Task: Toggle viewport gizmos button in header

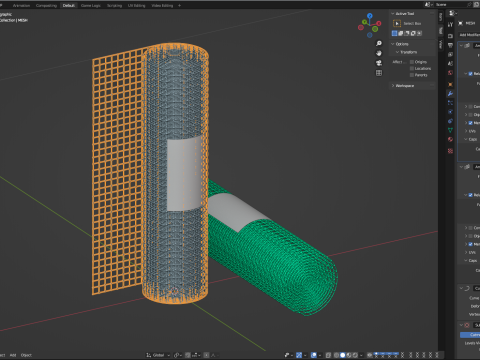Action: (x=299, y=355)
